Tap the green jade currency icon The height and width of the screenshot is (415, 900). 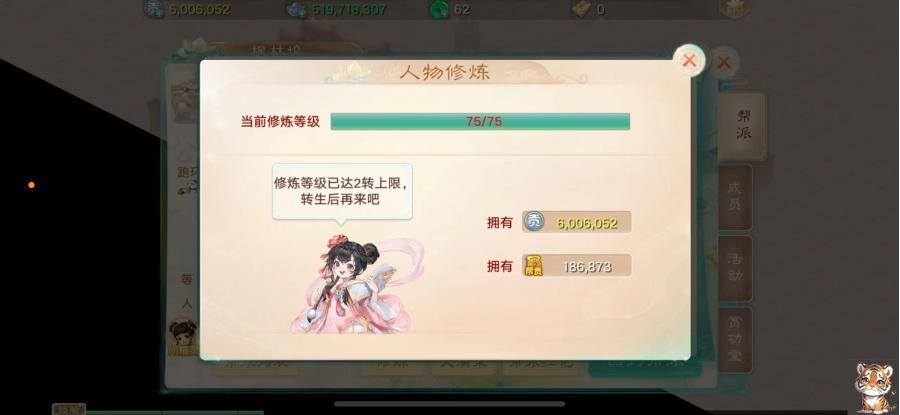[440, 9]
